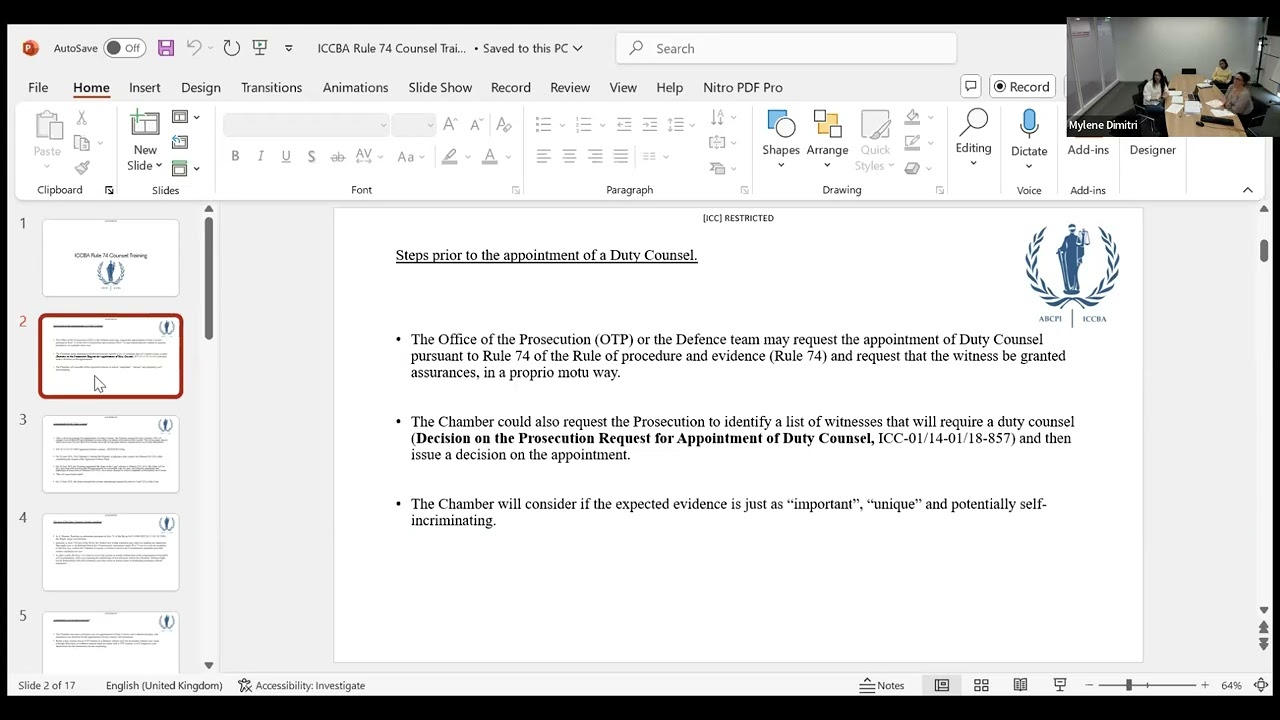Select slide 3 thumbnail
The height and width of the screenshot is (720, 1280).
pyautogui.click(x=110, y=454)
